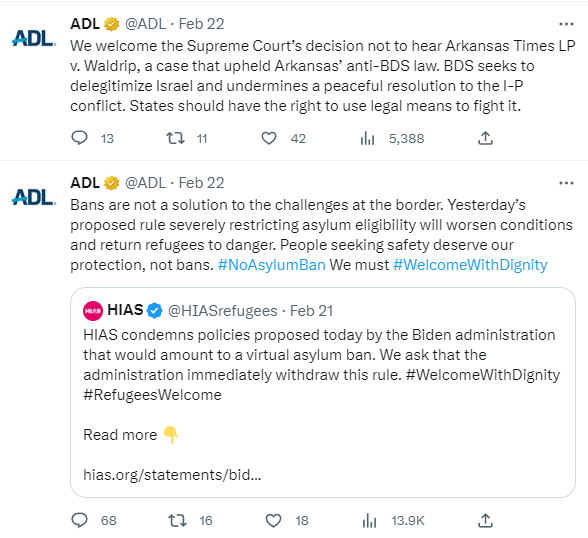
Task: Reply to the asylum ban tweet with 68 replies
Action: click(x=79, y=520)
